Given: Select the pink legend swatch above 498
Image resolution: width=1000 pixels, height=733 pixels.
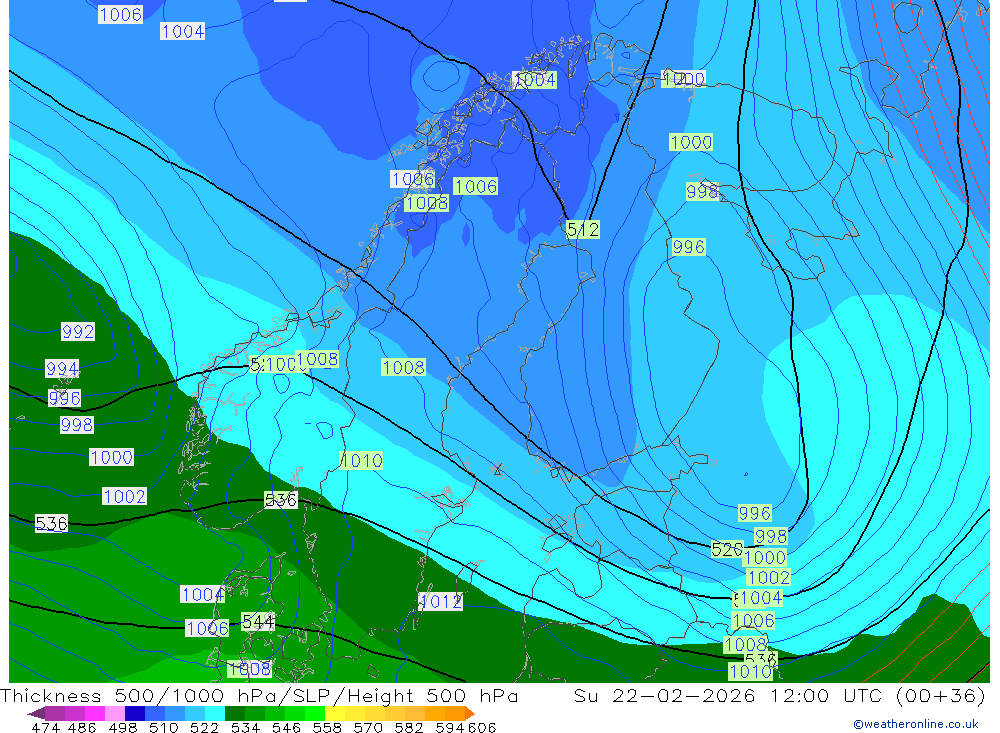Looking at the screenshot, I should [x=113, y=713].
